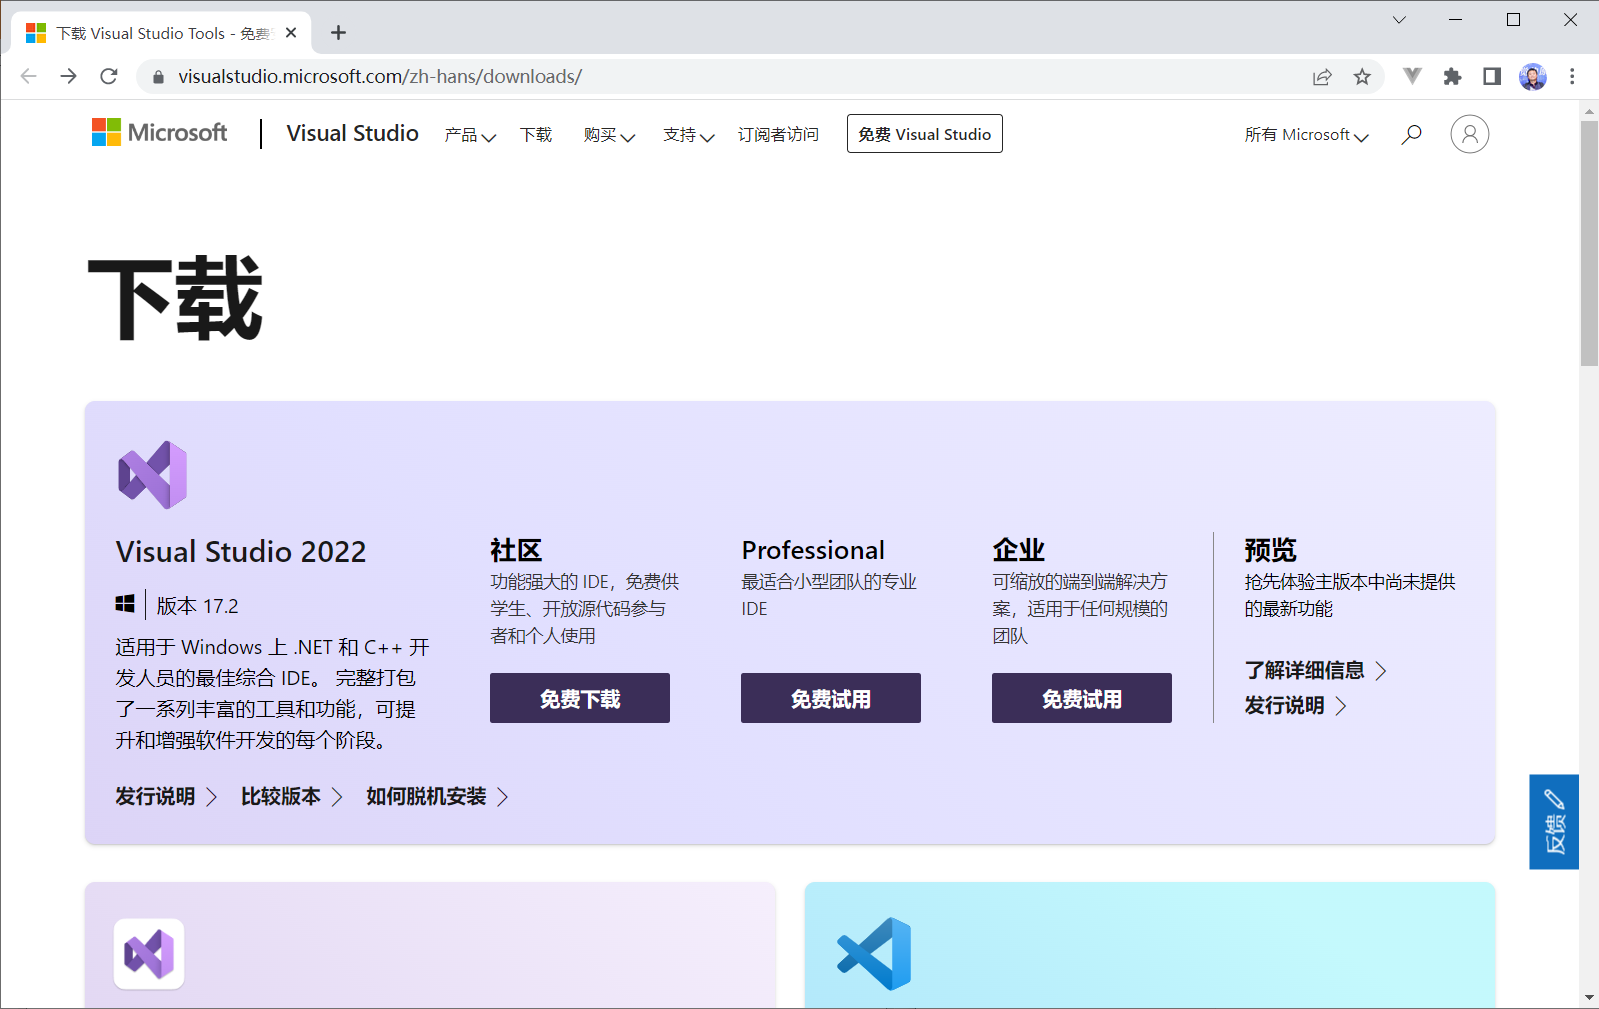The height and width of the screenshot is (1009, 1599).
Task: Click the Microsoft logo
Action: point(160,133)
